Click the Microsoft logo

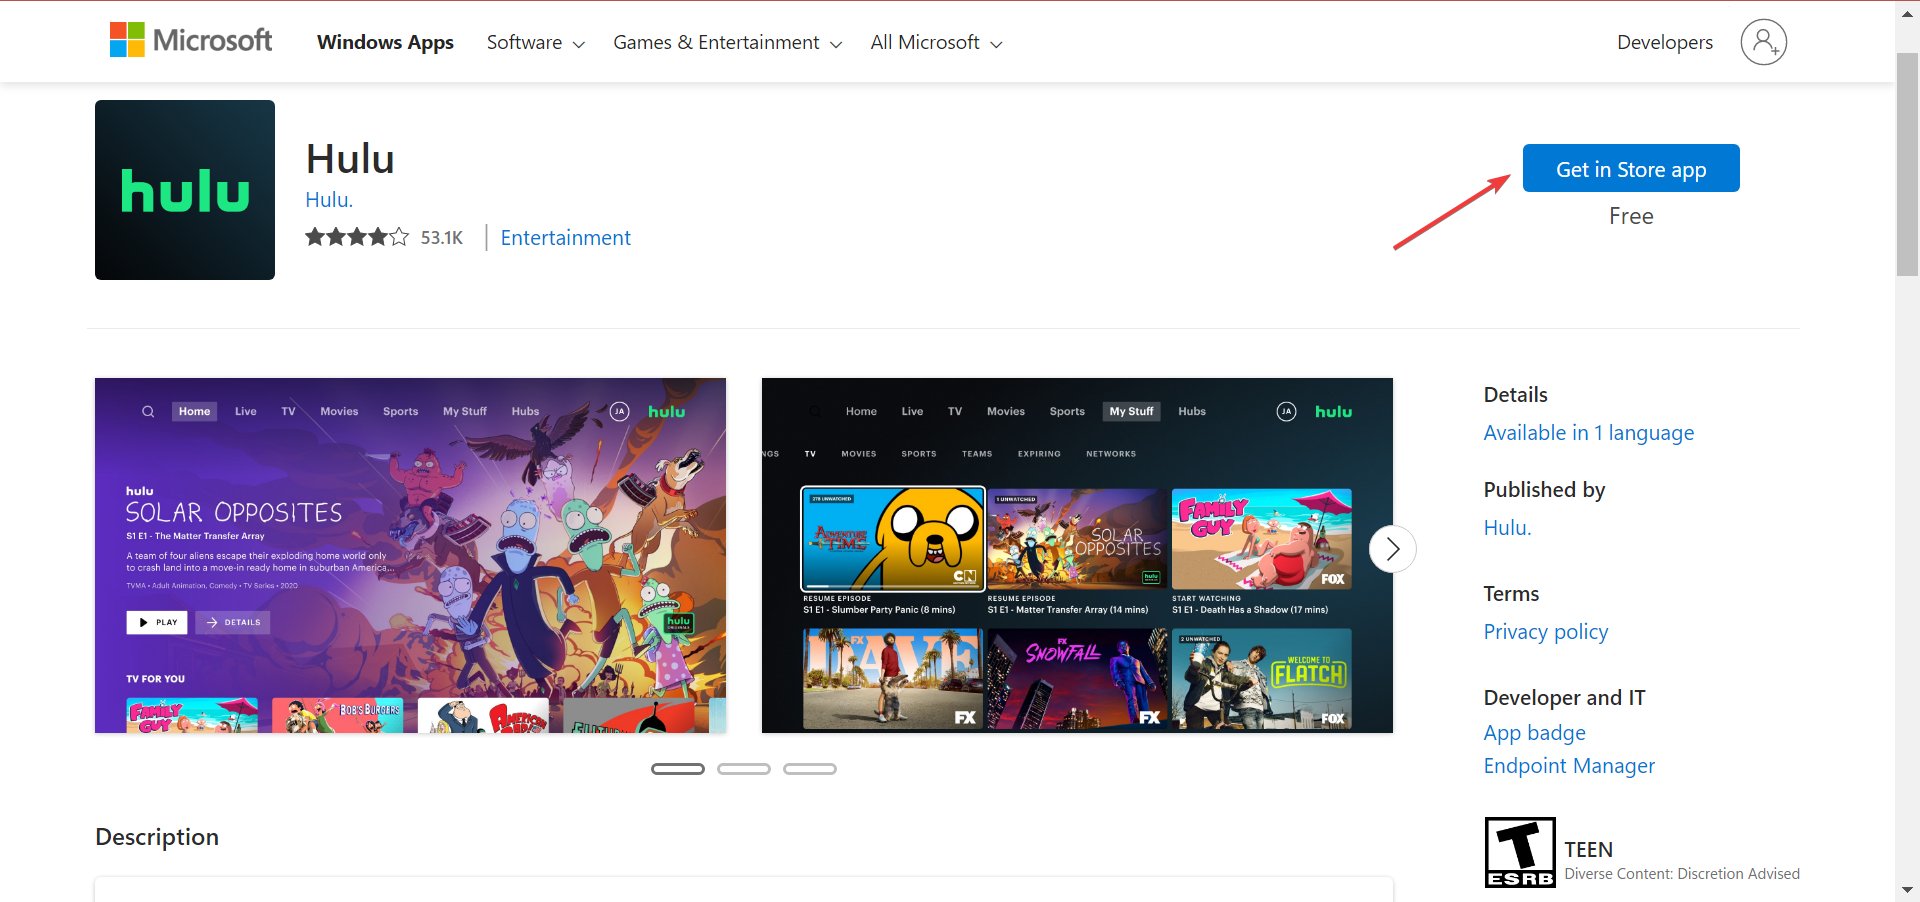coord(191,41)
